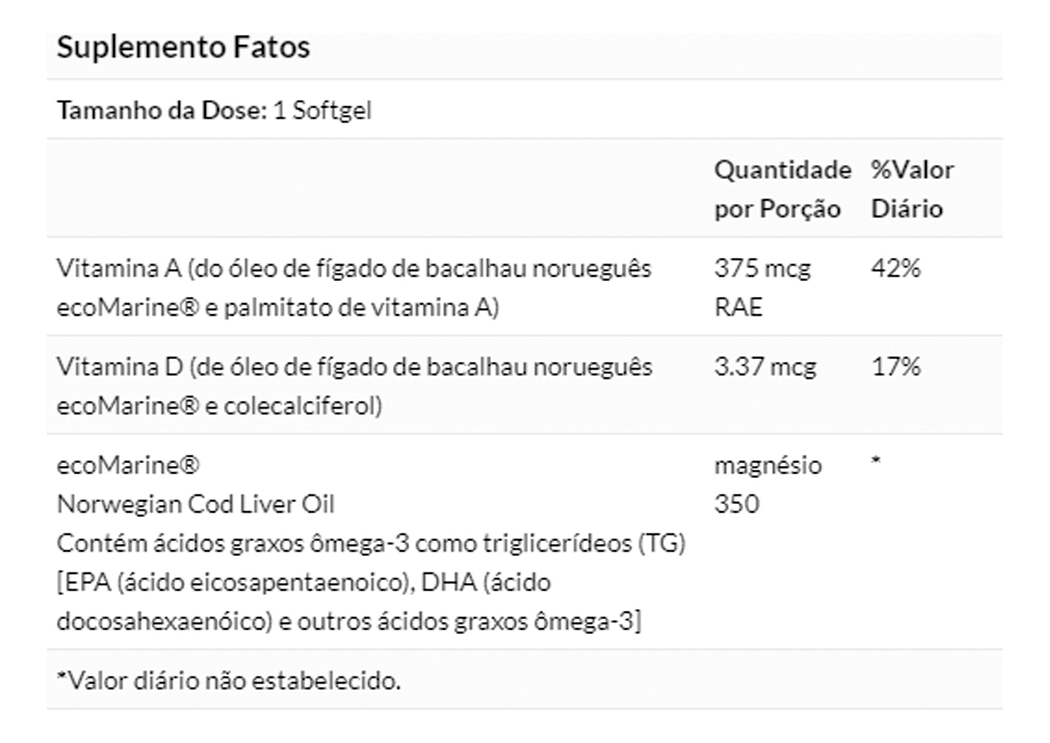The width and height of the screenshot is (1050, 743).
Task: Click the 42% daily value
Action: click(895, 269)
